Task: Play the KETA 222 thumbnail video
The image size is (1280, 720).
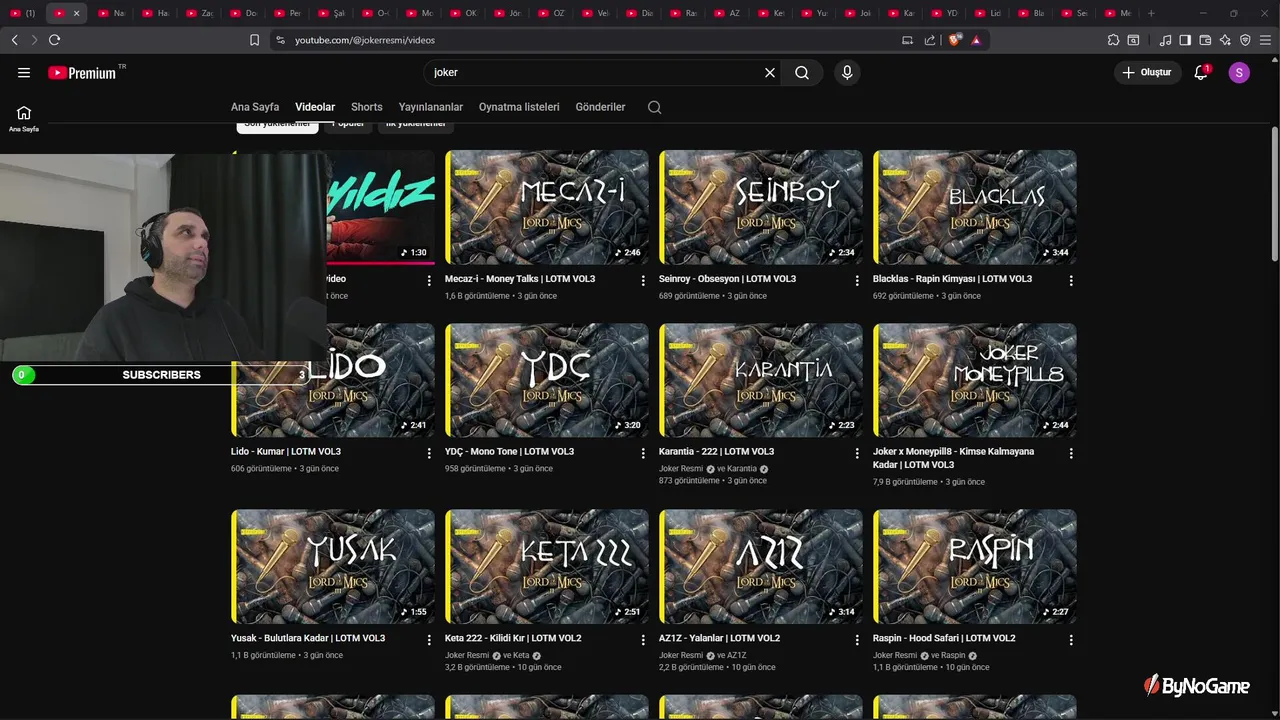Action: pos(547,567)
